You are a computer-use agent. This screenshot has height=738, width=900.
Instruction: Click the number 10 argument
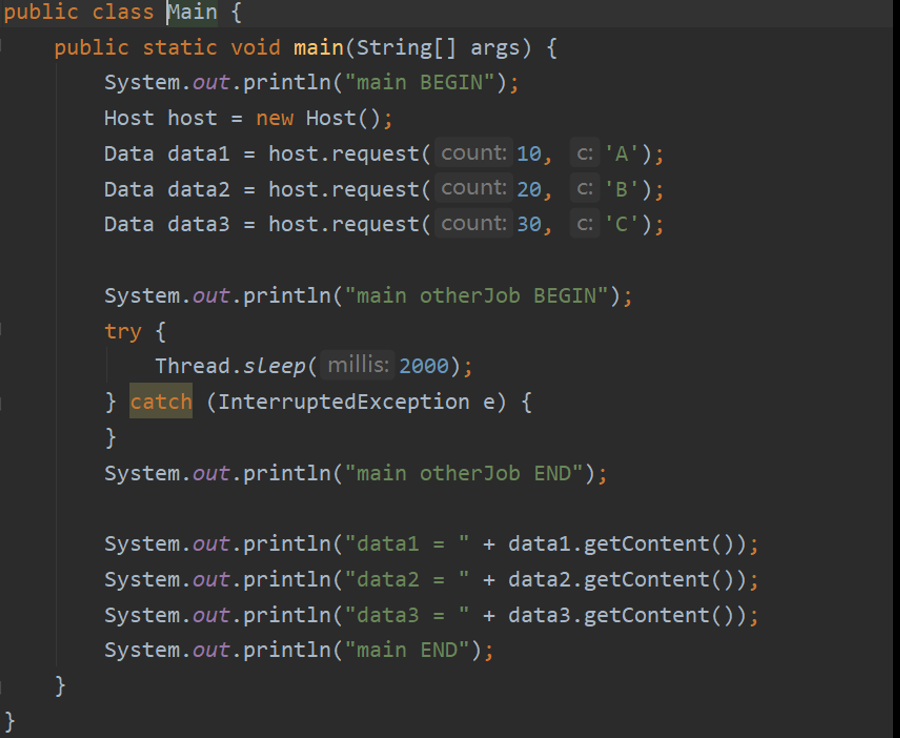(529, 154)
